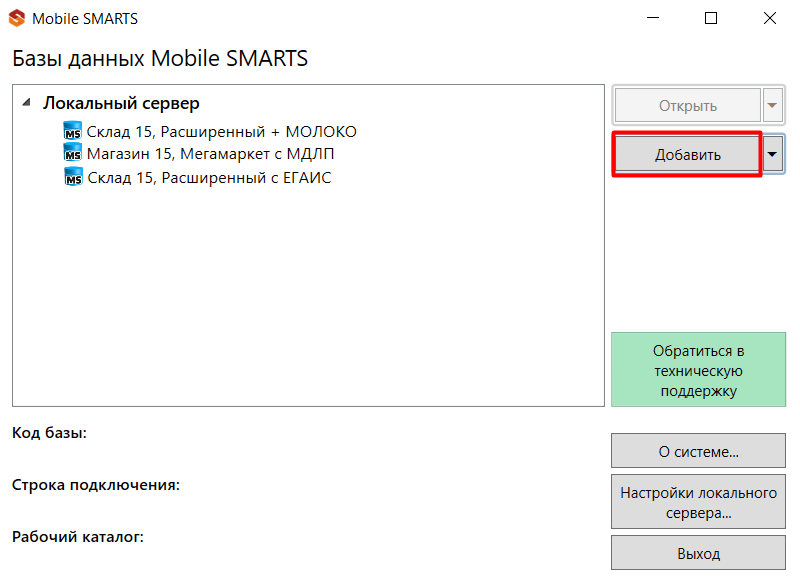Click the Код базы: label

pos(49,433)
